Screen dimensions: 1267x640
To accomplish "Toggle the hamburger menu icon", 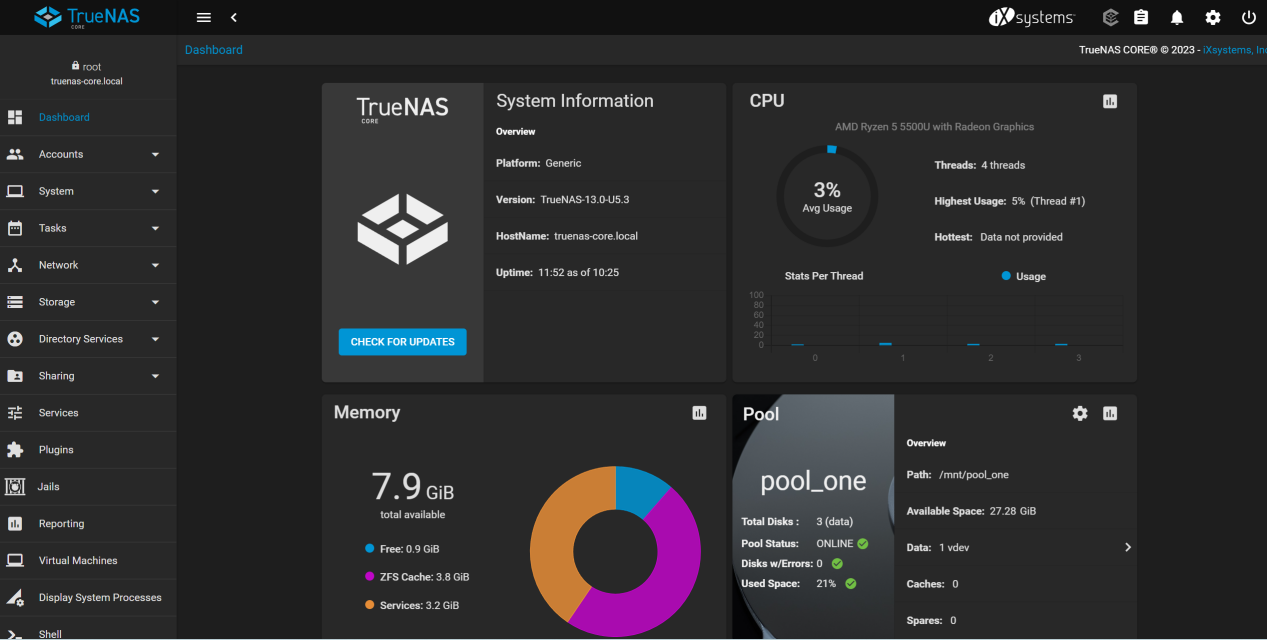I will click(x=204, y=18).
